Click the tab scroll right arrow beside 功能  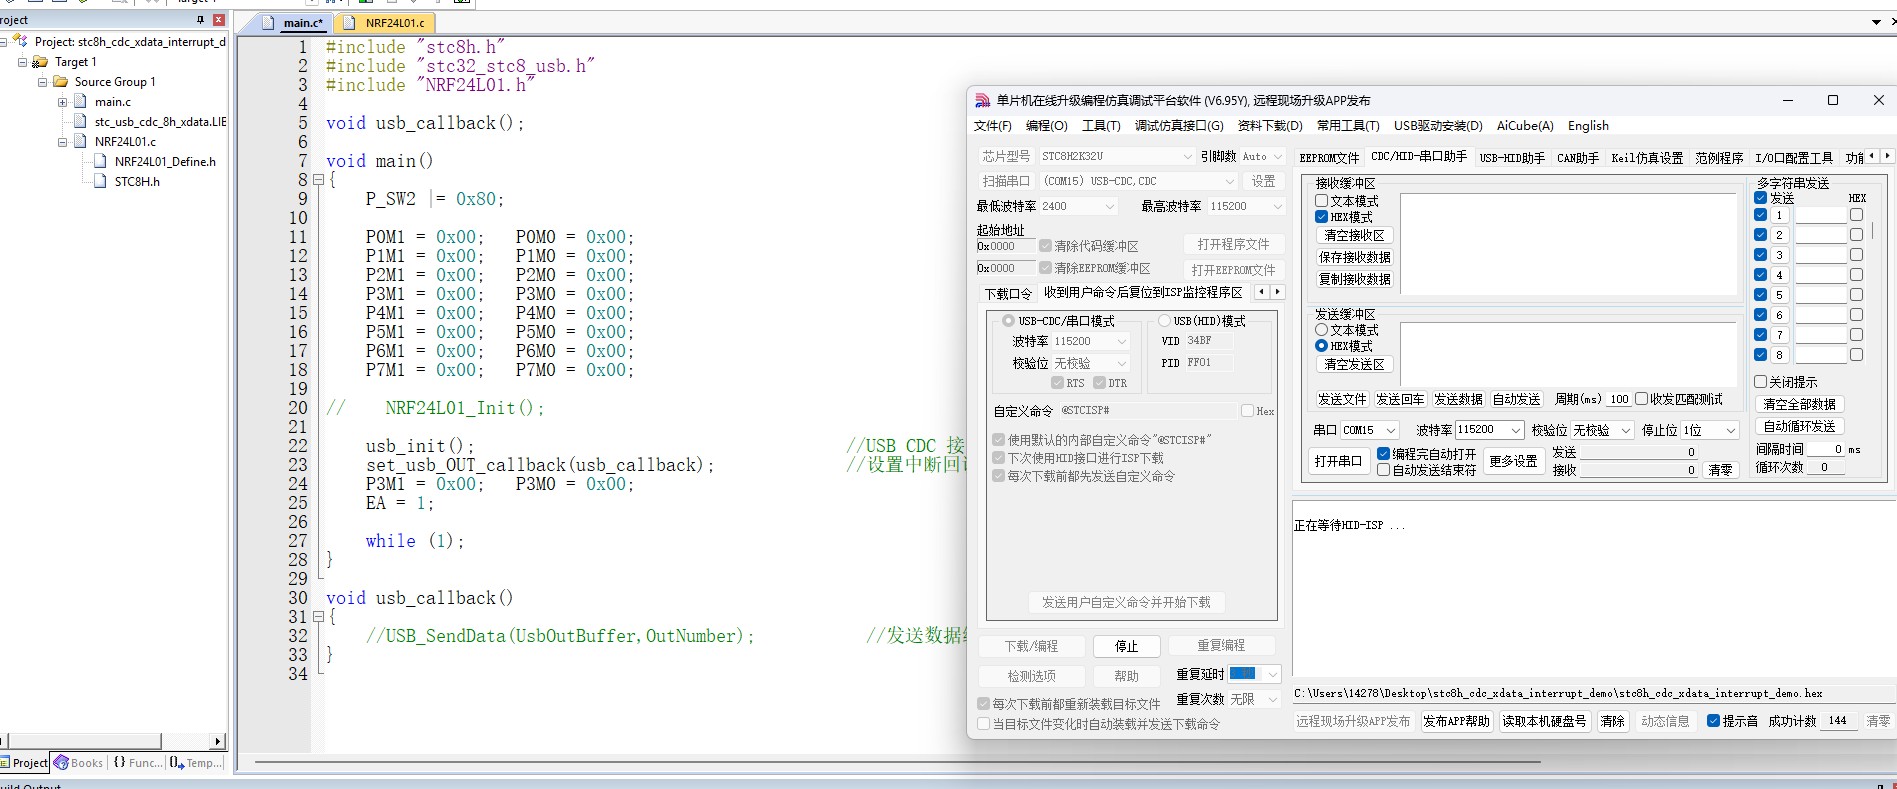pos(1887,156)
